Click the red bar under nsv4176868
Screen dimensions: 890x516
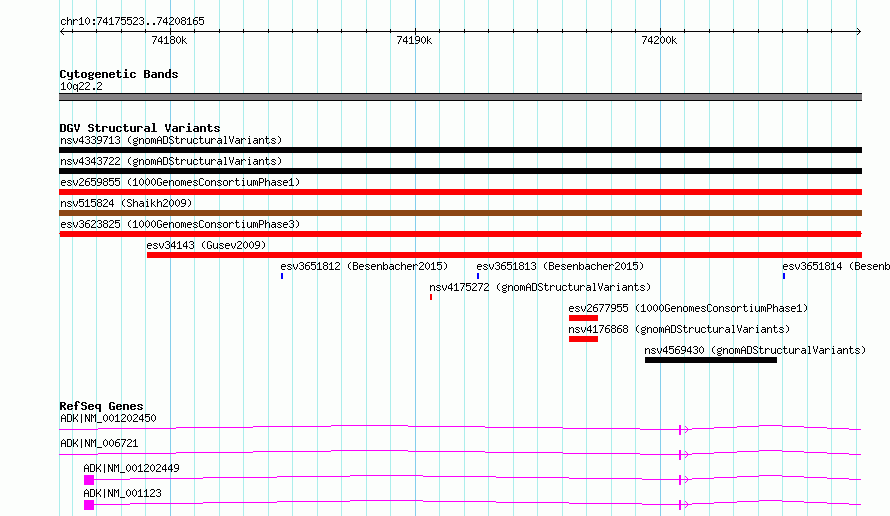583,339
